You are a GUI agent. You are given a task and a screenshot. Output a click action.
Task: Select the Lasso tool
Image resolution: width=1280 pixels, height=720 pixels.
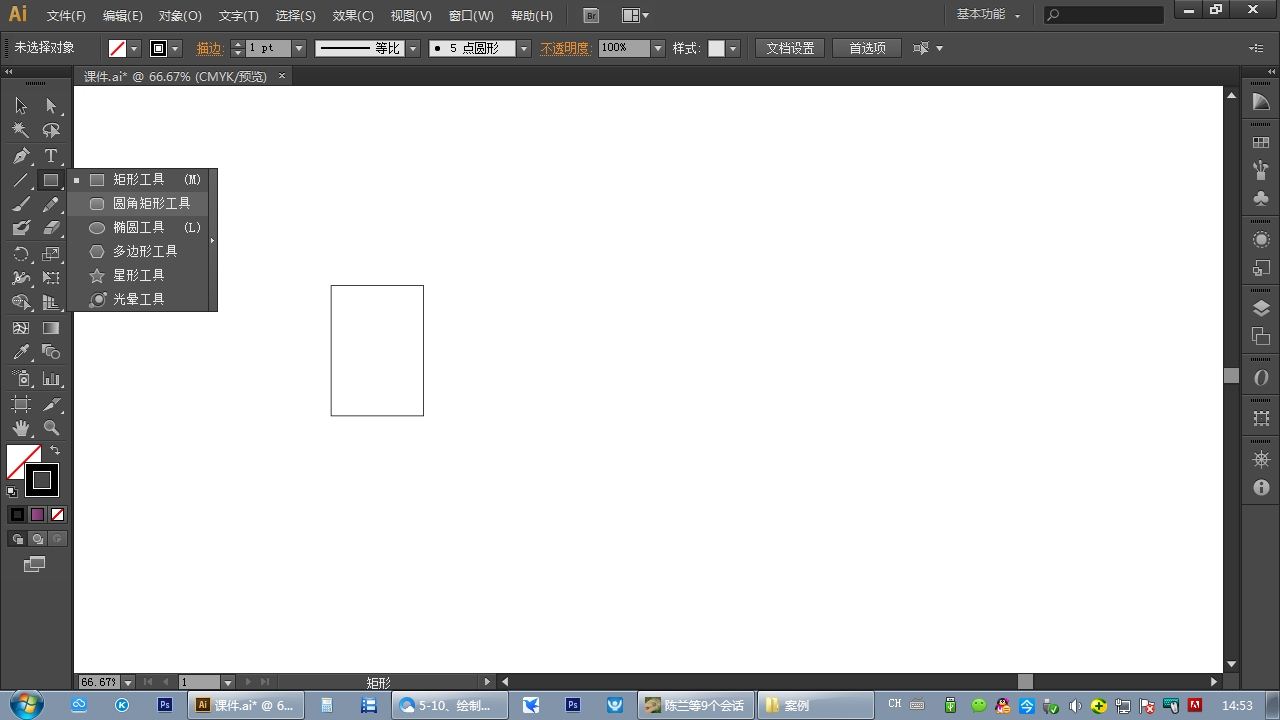click(x=51, y=130)
